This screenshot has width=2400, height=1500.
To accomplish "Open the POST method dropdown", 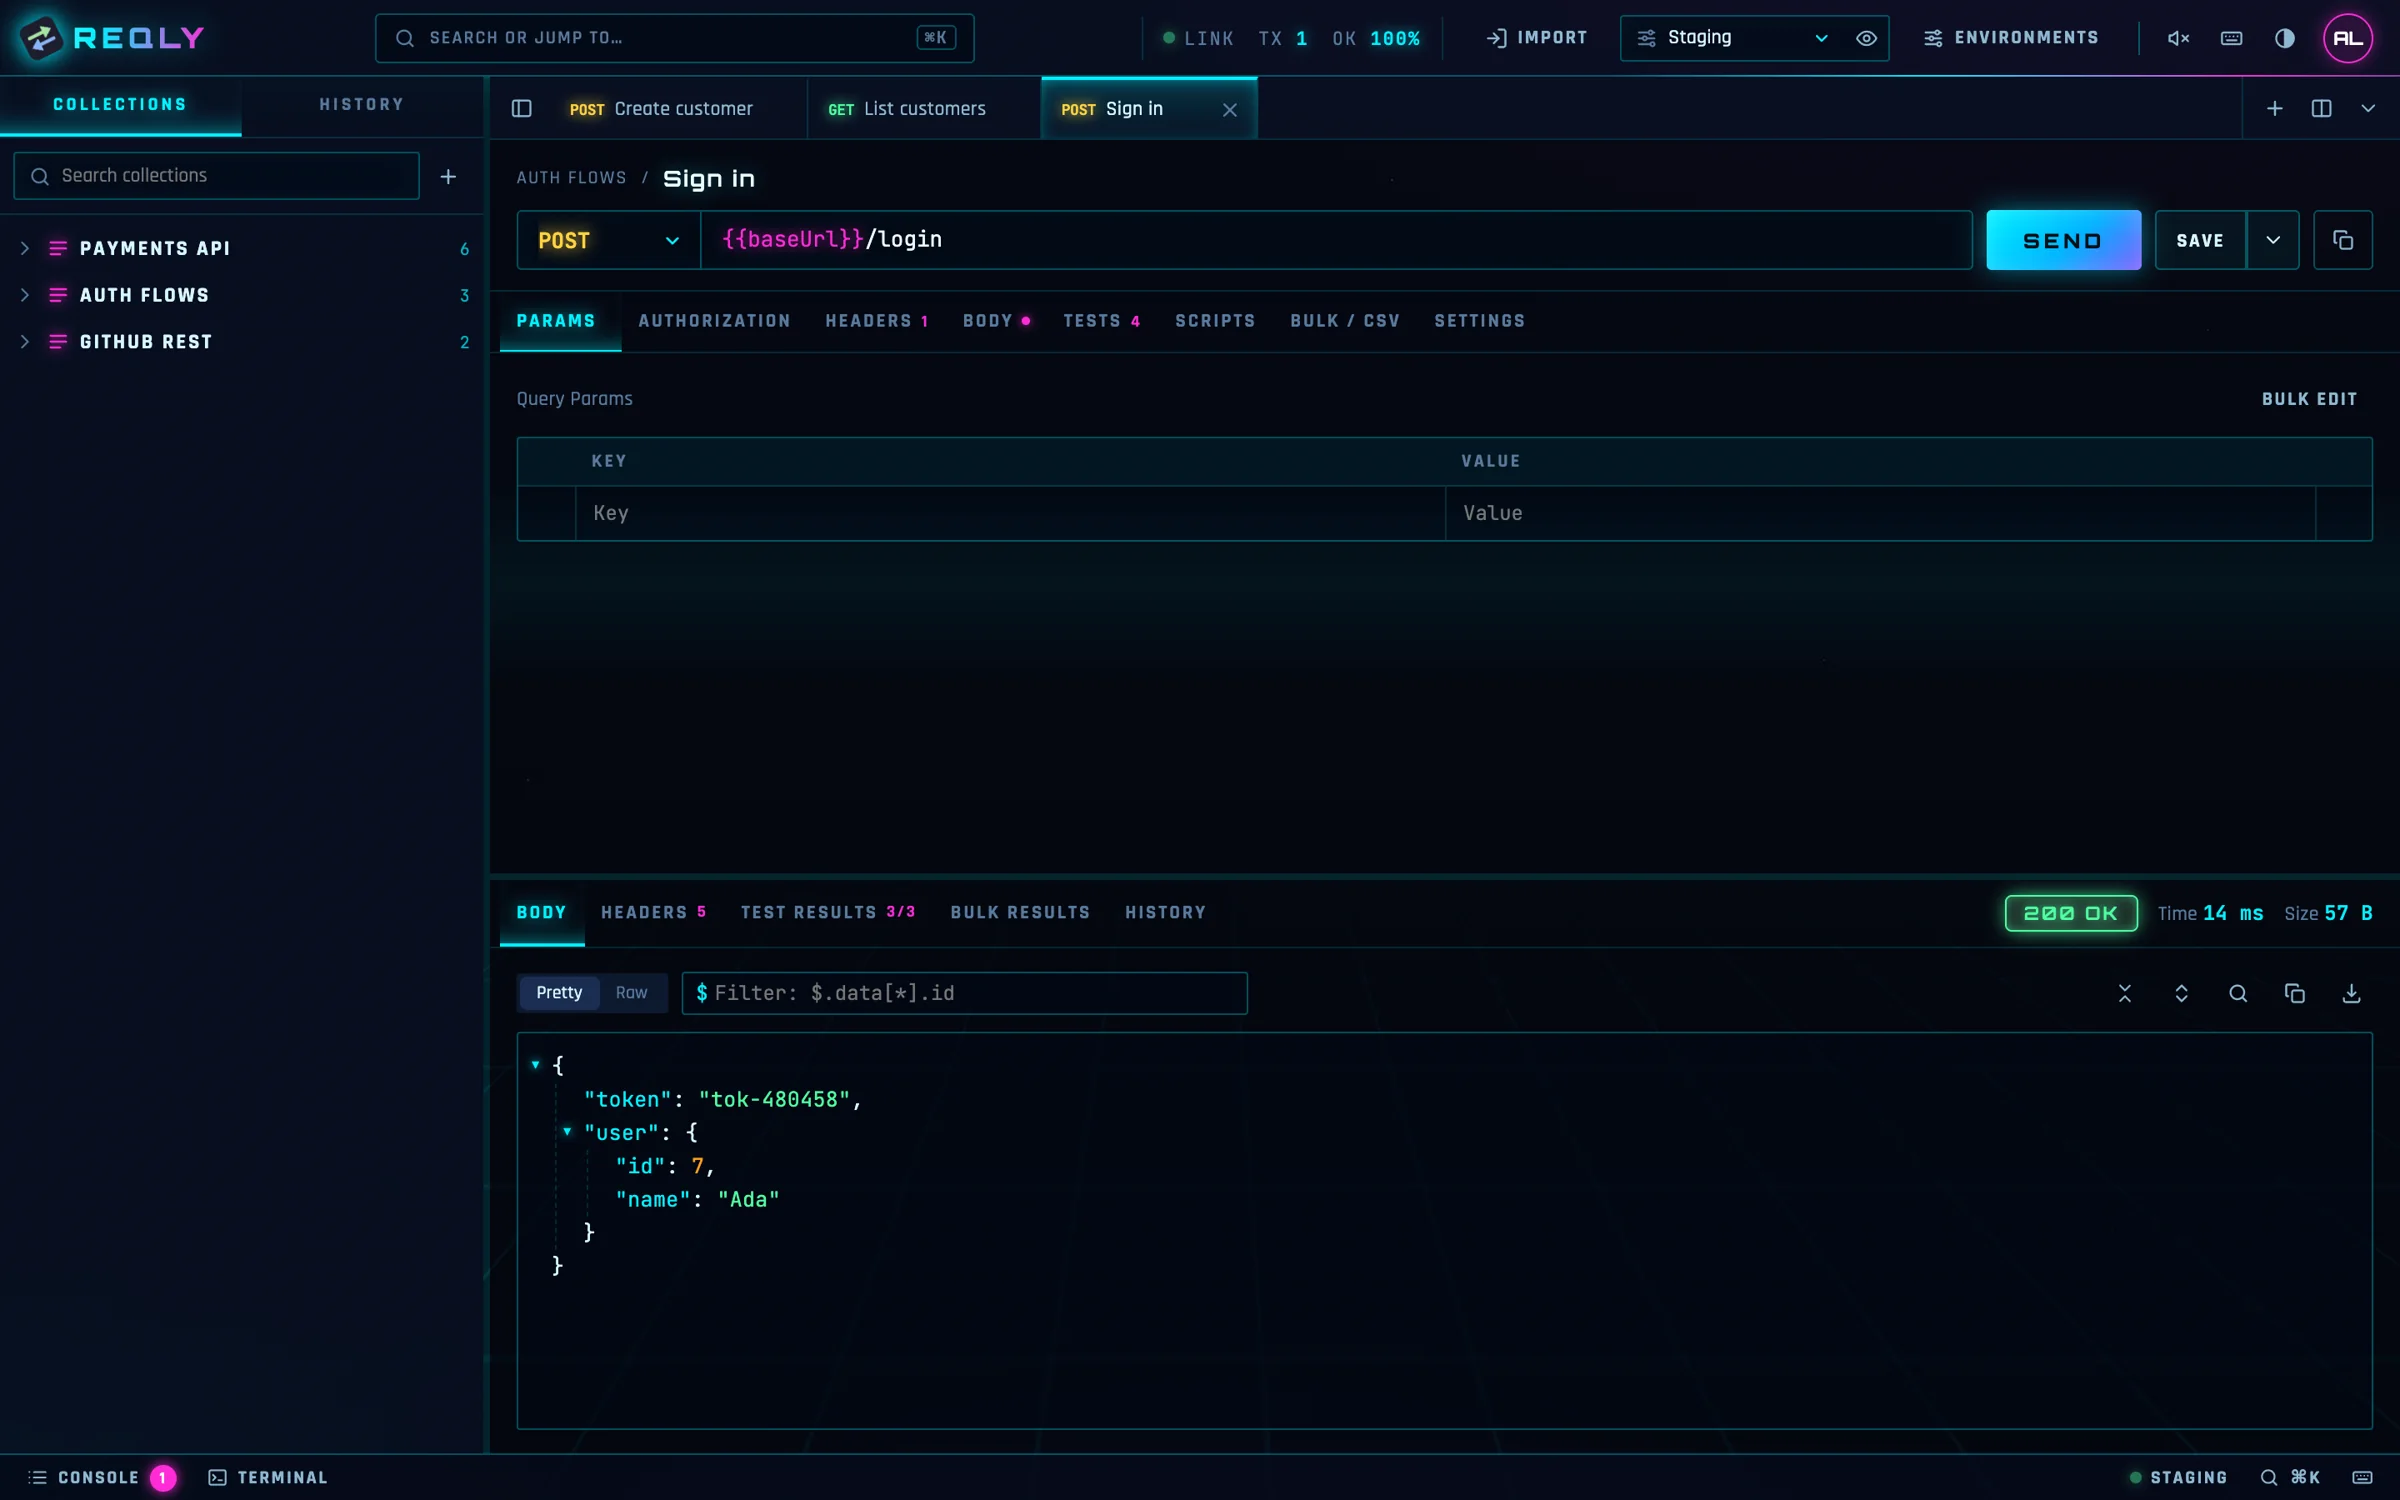I will coord(608,240).
